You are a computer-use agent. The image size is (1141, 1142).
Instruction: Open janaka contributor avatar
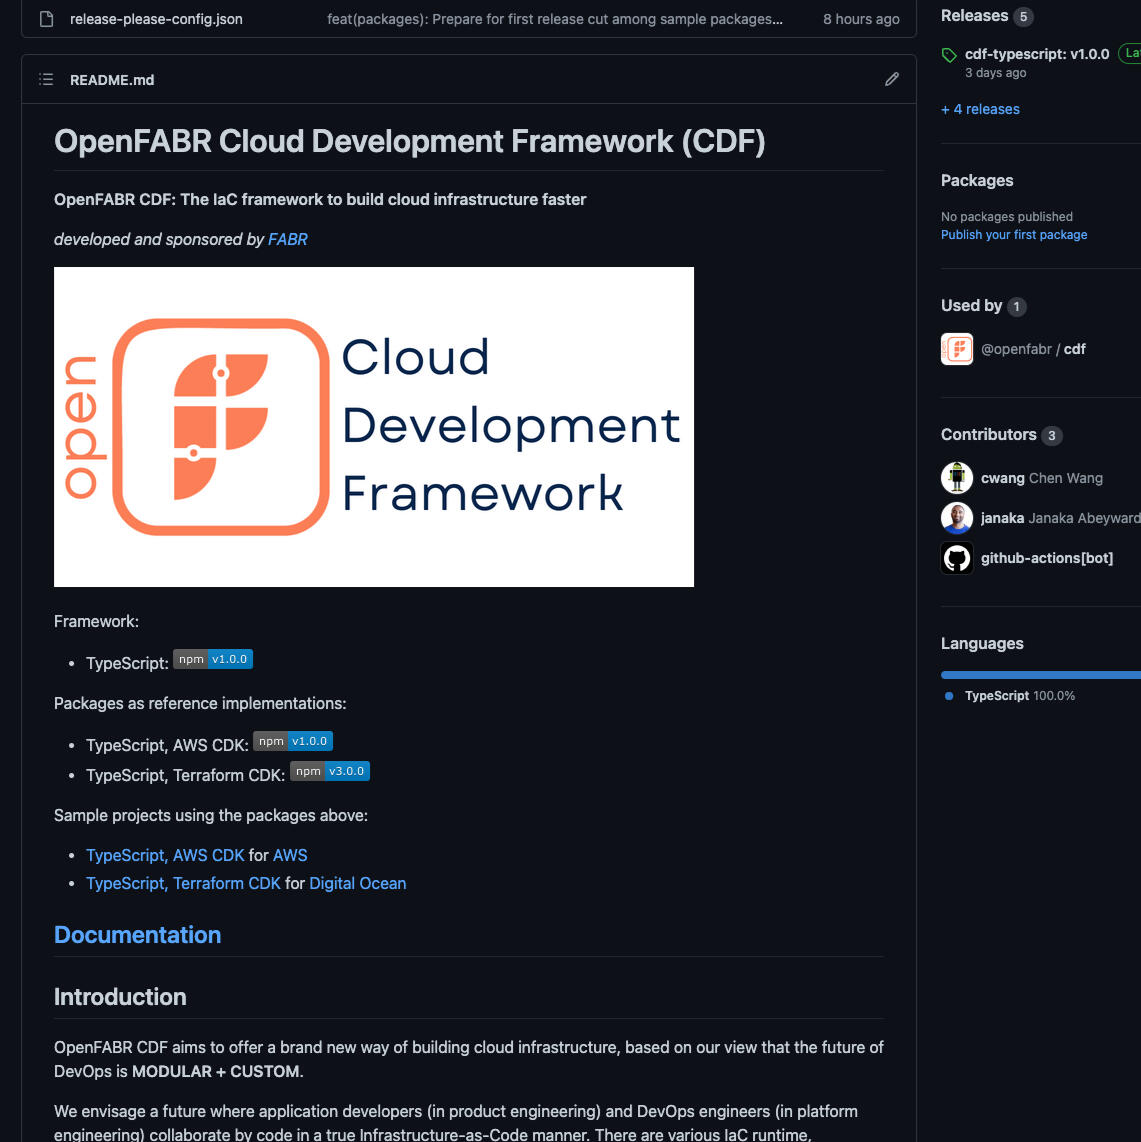957,518
